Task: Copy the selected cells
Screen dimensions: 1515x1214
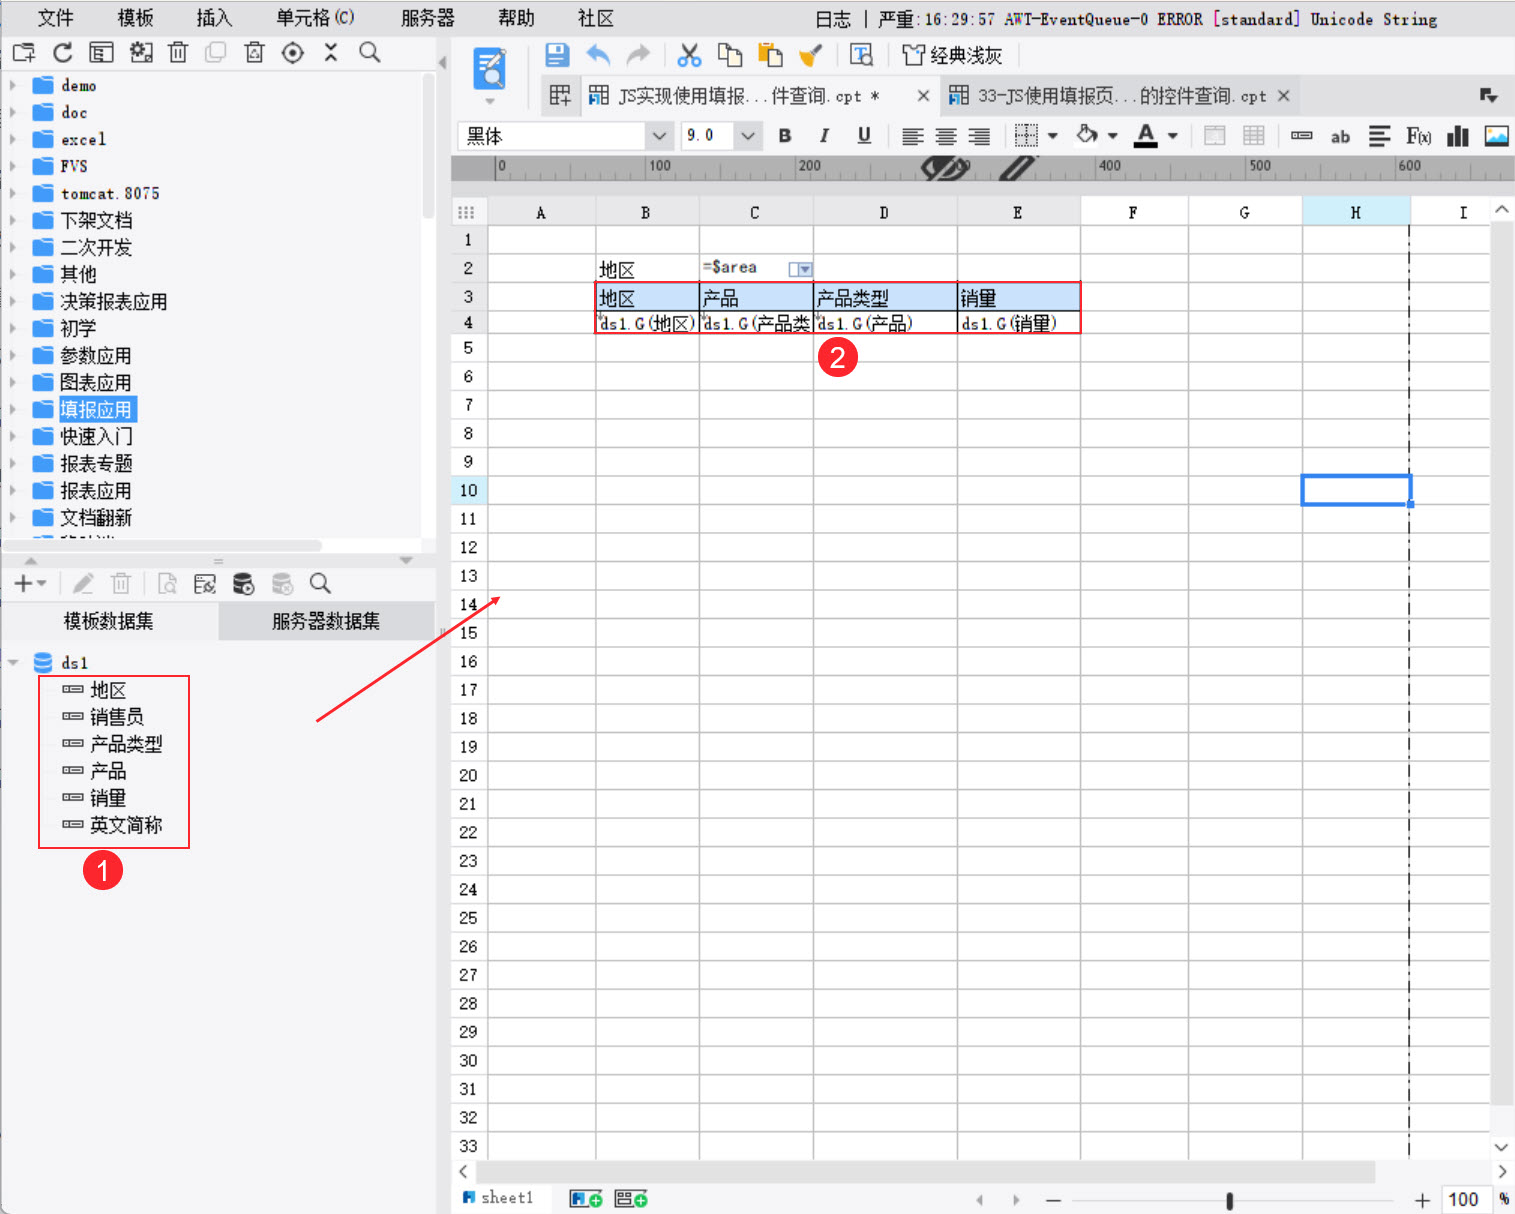Action: click(730, 55)
